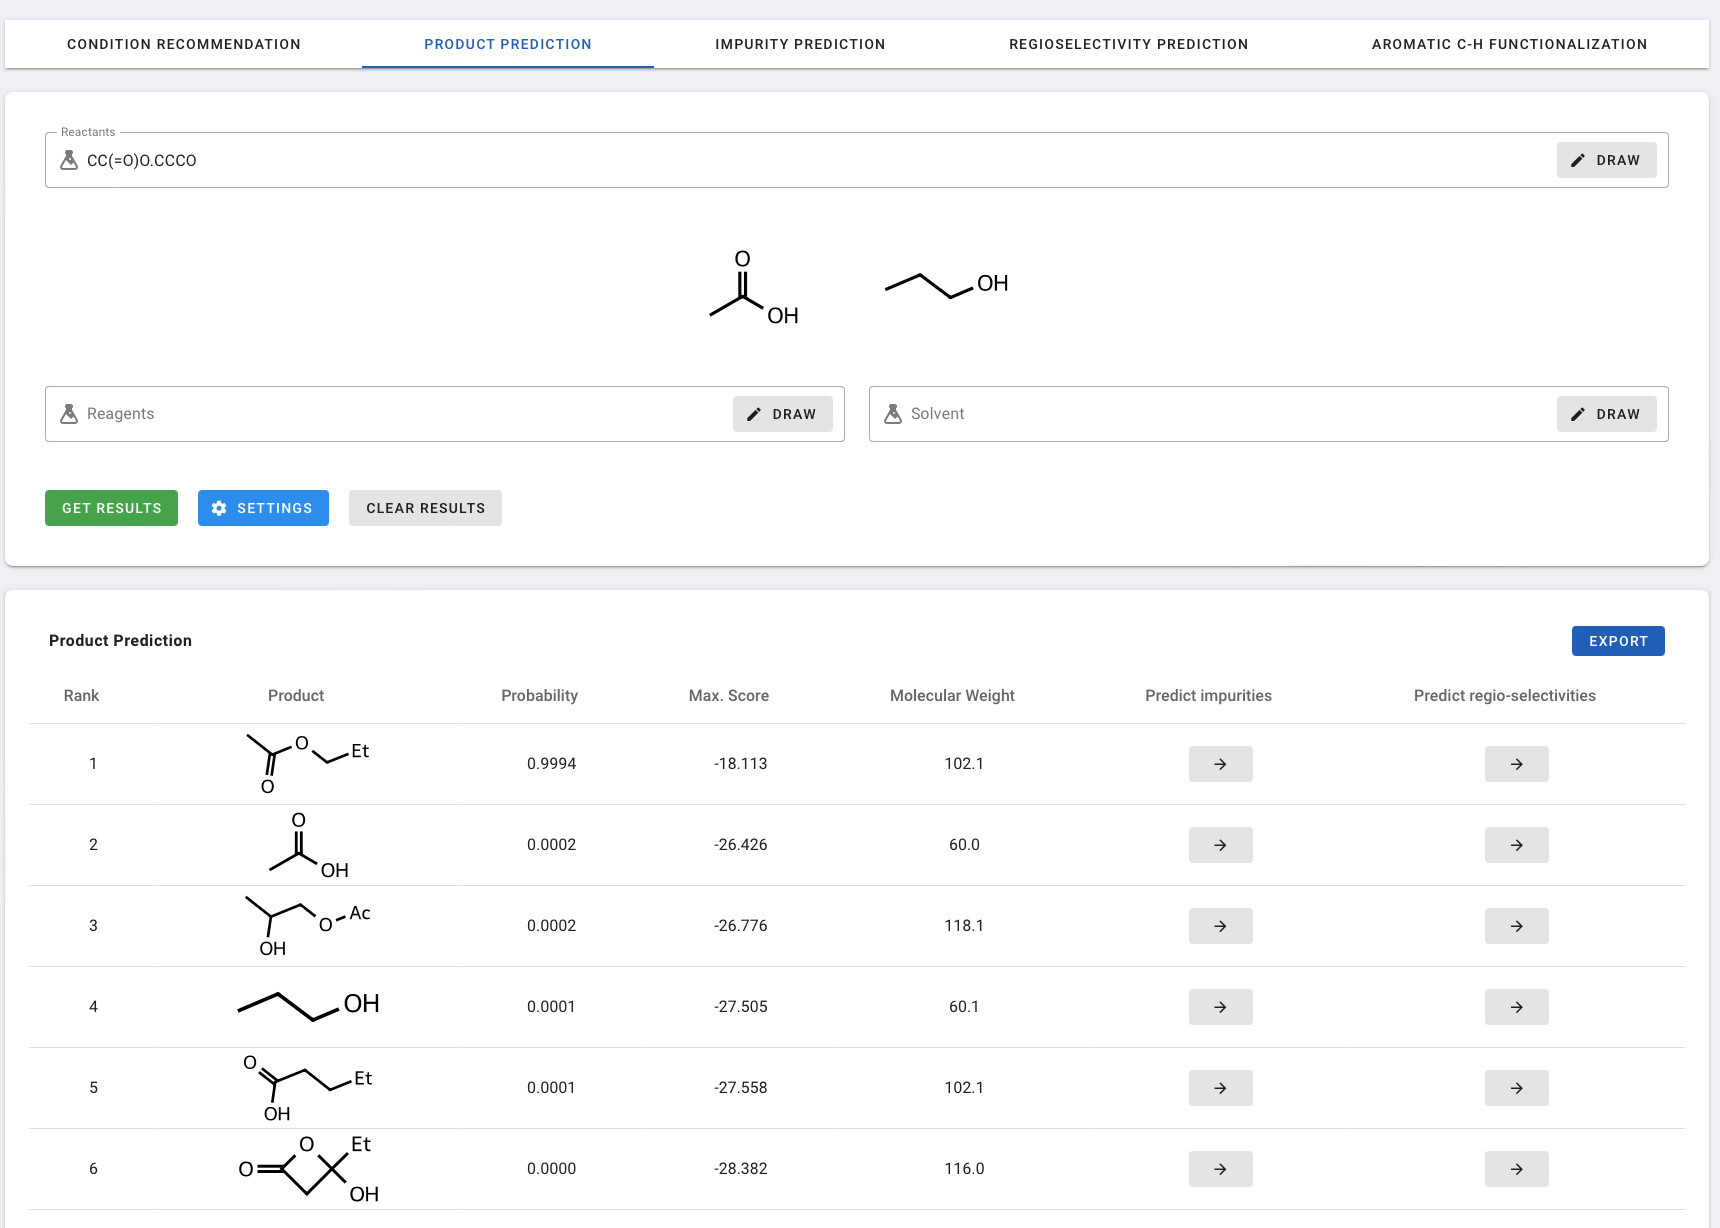Predict impurities arrow for rank 3
The image size is (1720, 1228).
coord(1220,926)
